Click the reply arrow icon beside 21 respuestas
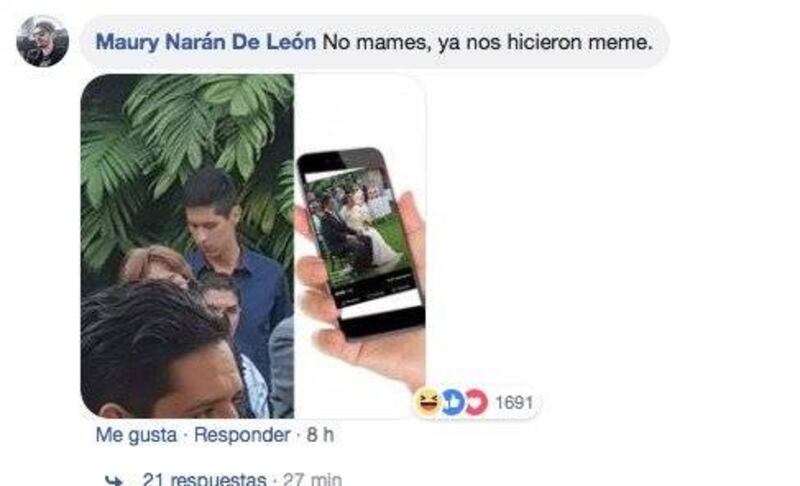Viewport: 800px width, 486px height. (113, 480)
